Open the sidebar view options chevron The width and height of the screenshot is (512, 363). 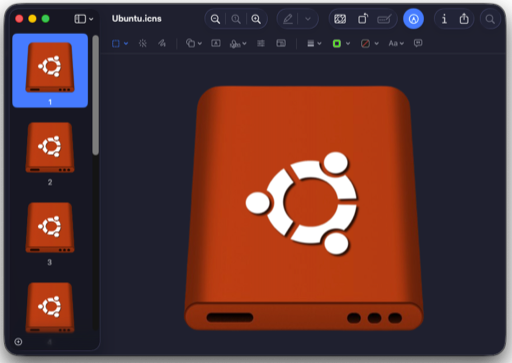point(91,19)
